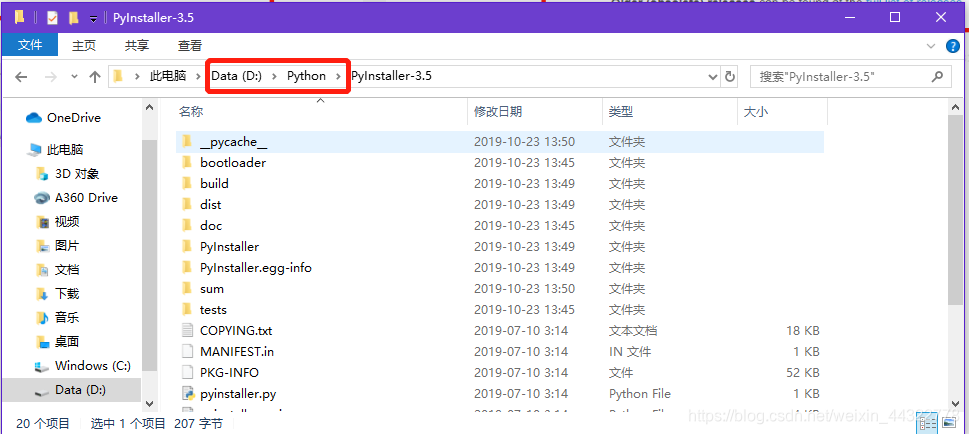Screen dimensions: 969x434
Task: Navigate to Python in address breadcrumb
Action: tap(306, 77)
